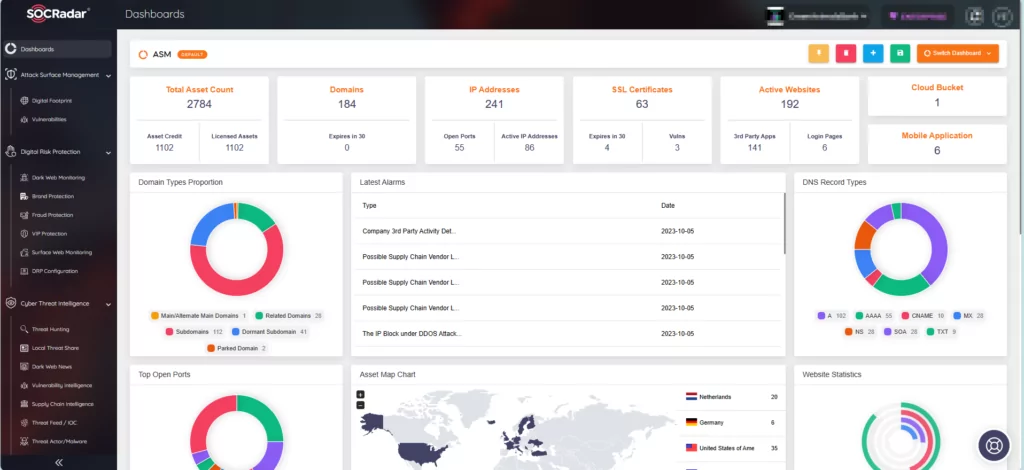The image size is (1024, 470).
Task: Toggle the A record legend item
Action: pyautogui.click(x=832, y=316)
